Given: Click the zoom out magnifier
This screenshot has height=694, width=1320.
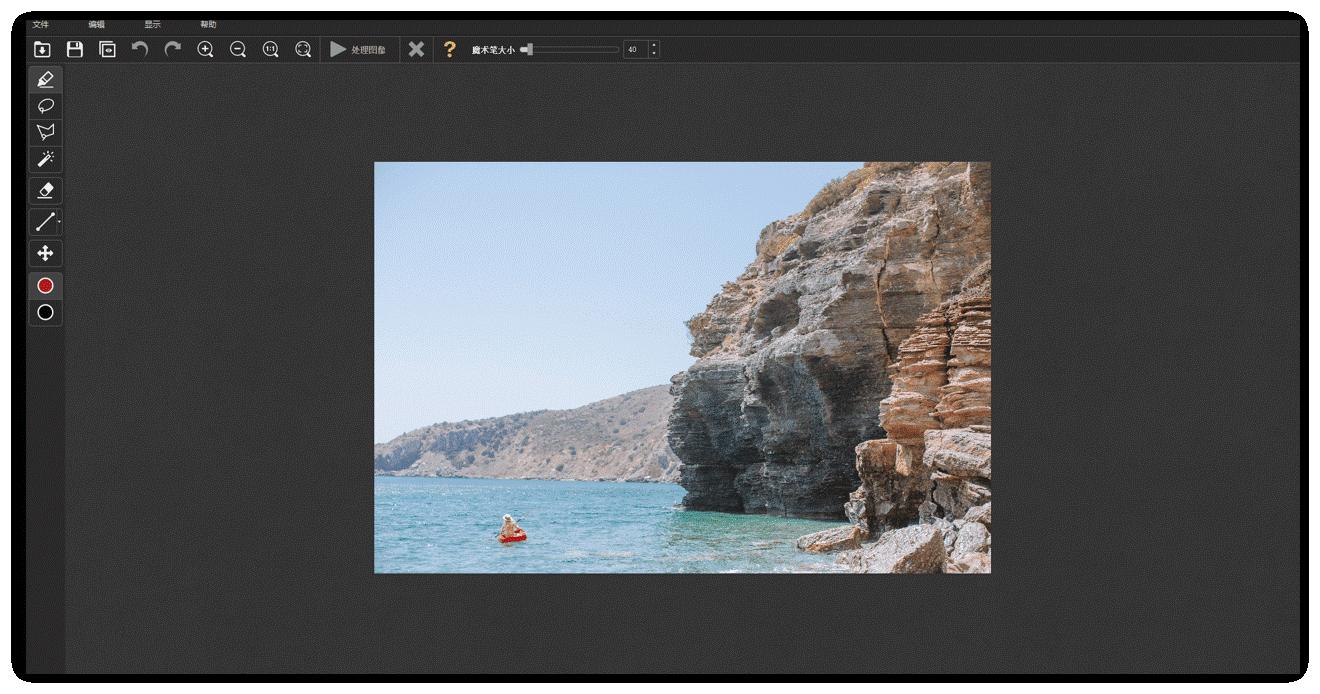Looking at the screenshot, I should coord(238,49).
